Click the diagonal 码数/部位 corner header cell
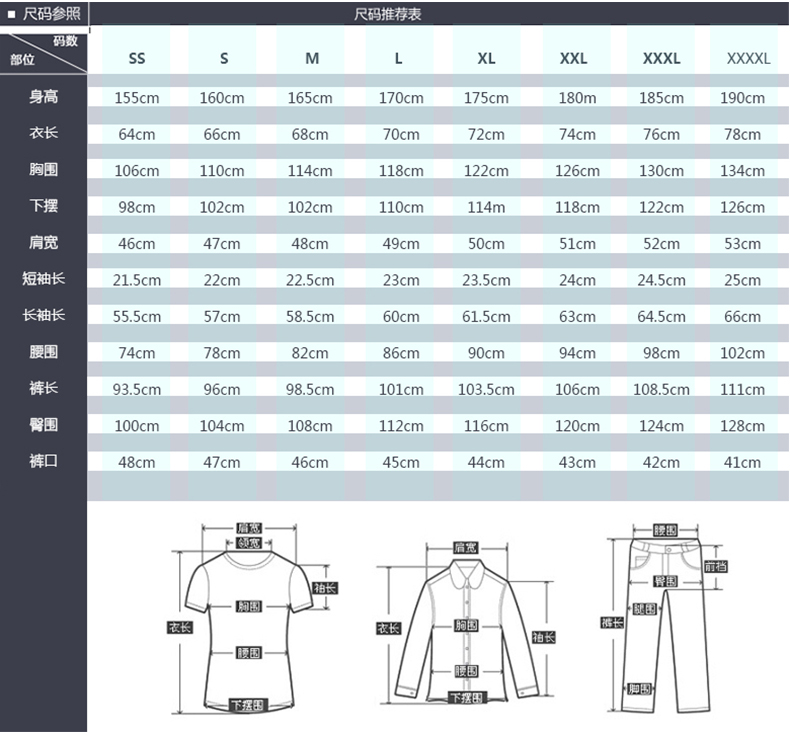The width and height of the screenshot is (790, 737). point(44,51)
